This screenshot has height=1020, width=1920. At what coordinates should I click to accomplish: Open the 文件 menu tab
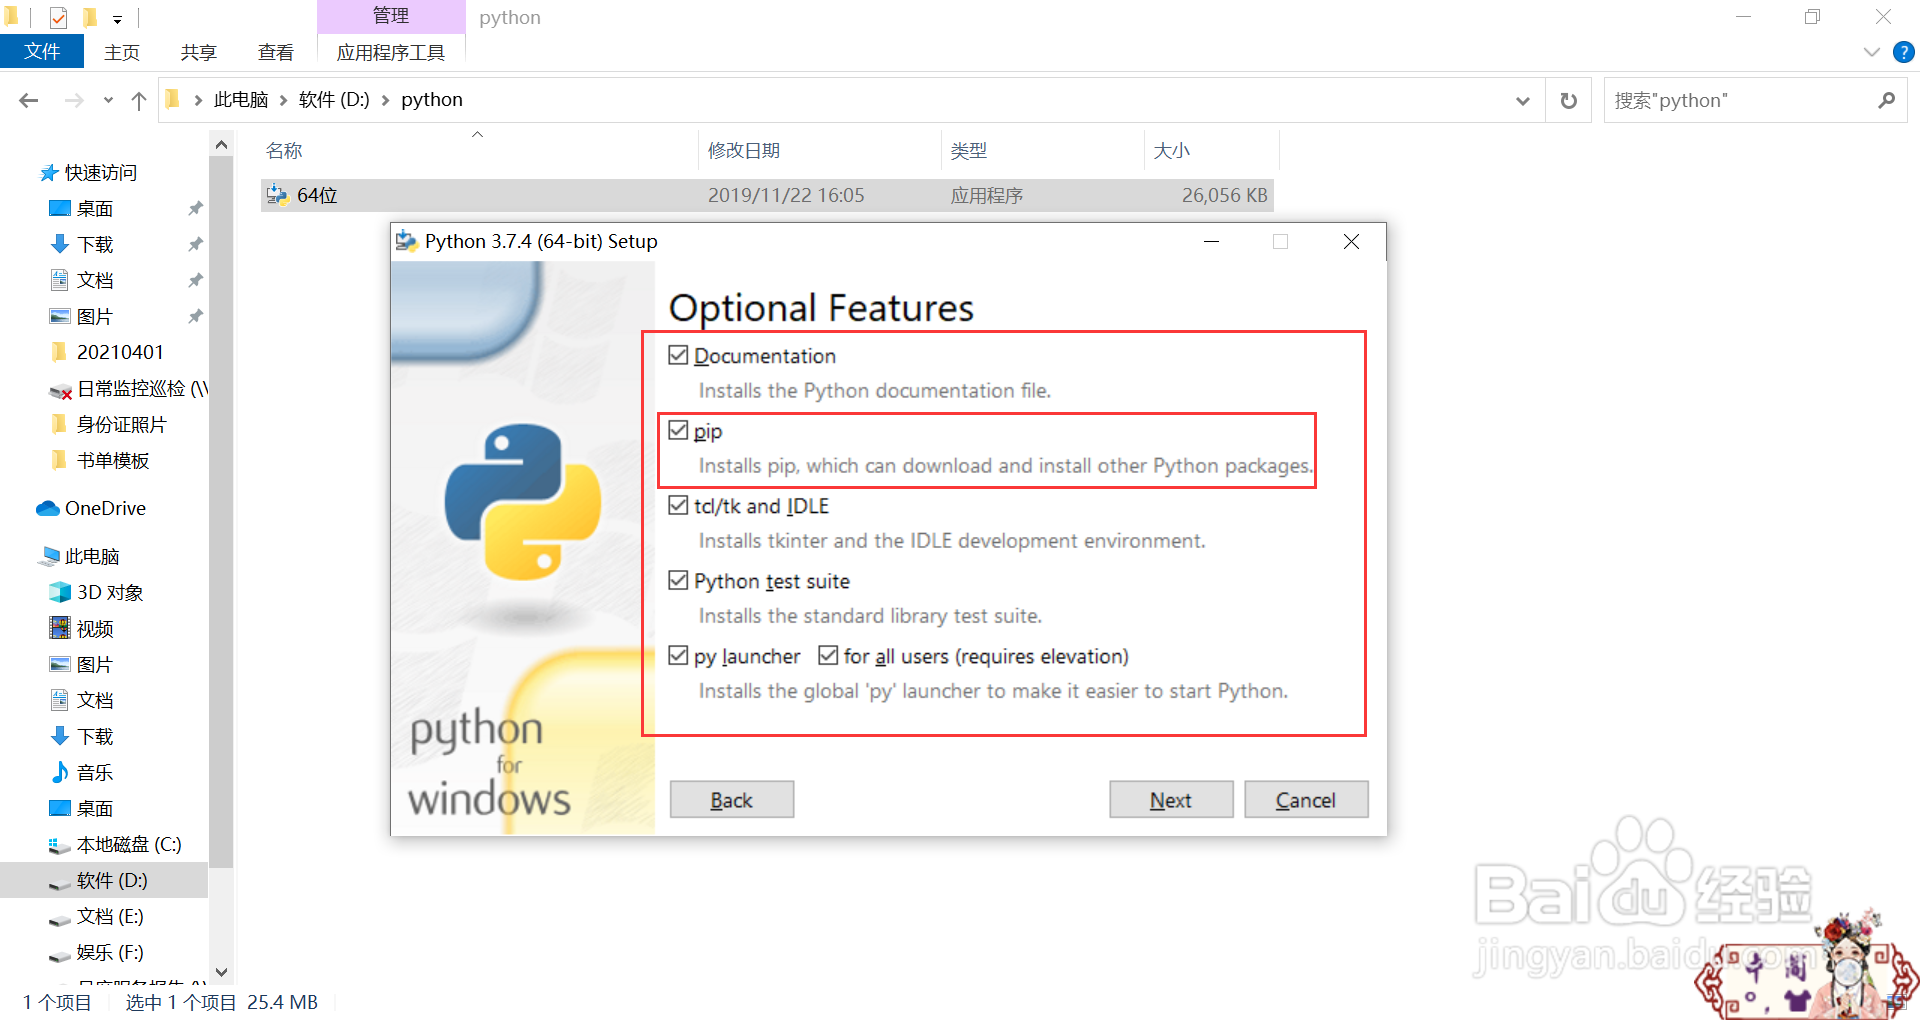pos(42,52)
